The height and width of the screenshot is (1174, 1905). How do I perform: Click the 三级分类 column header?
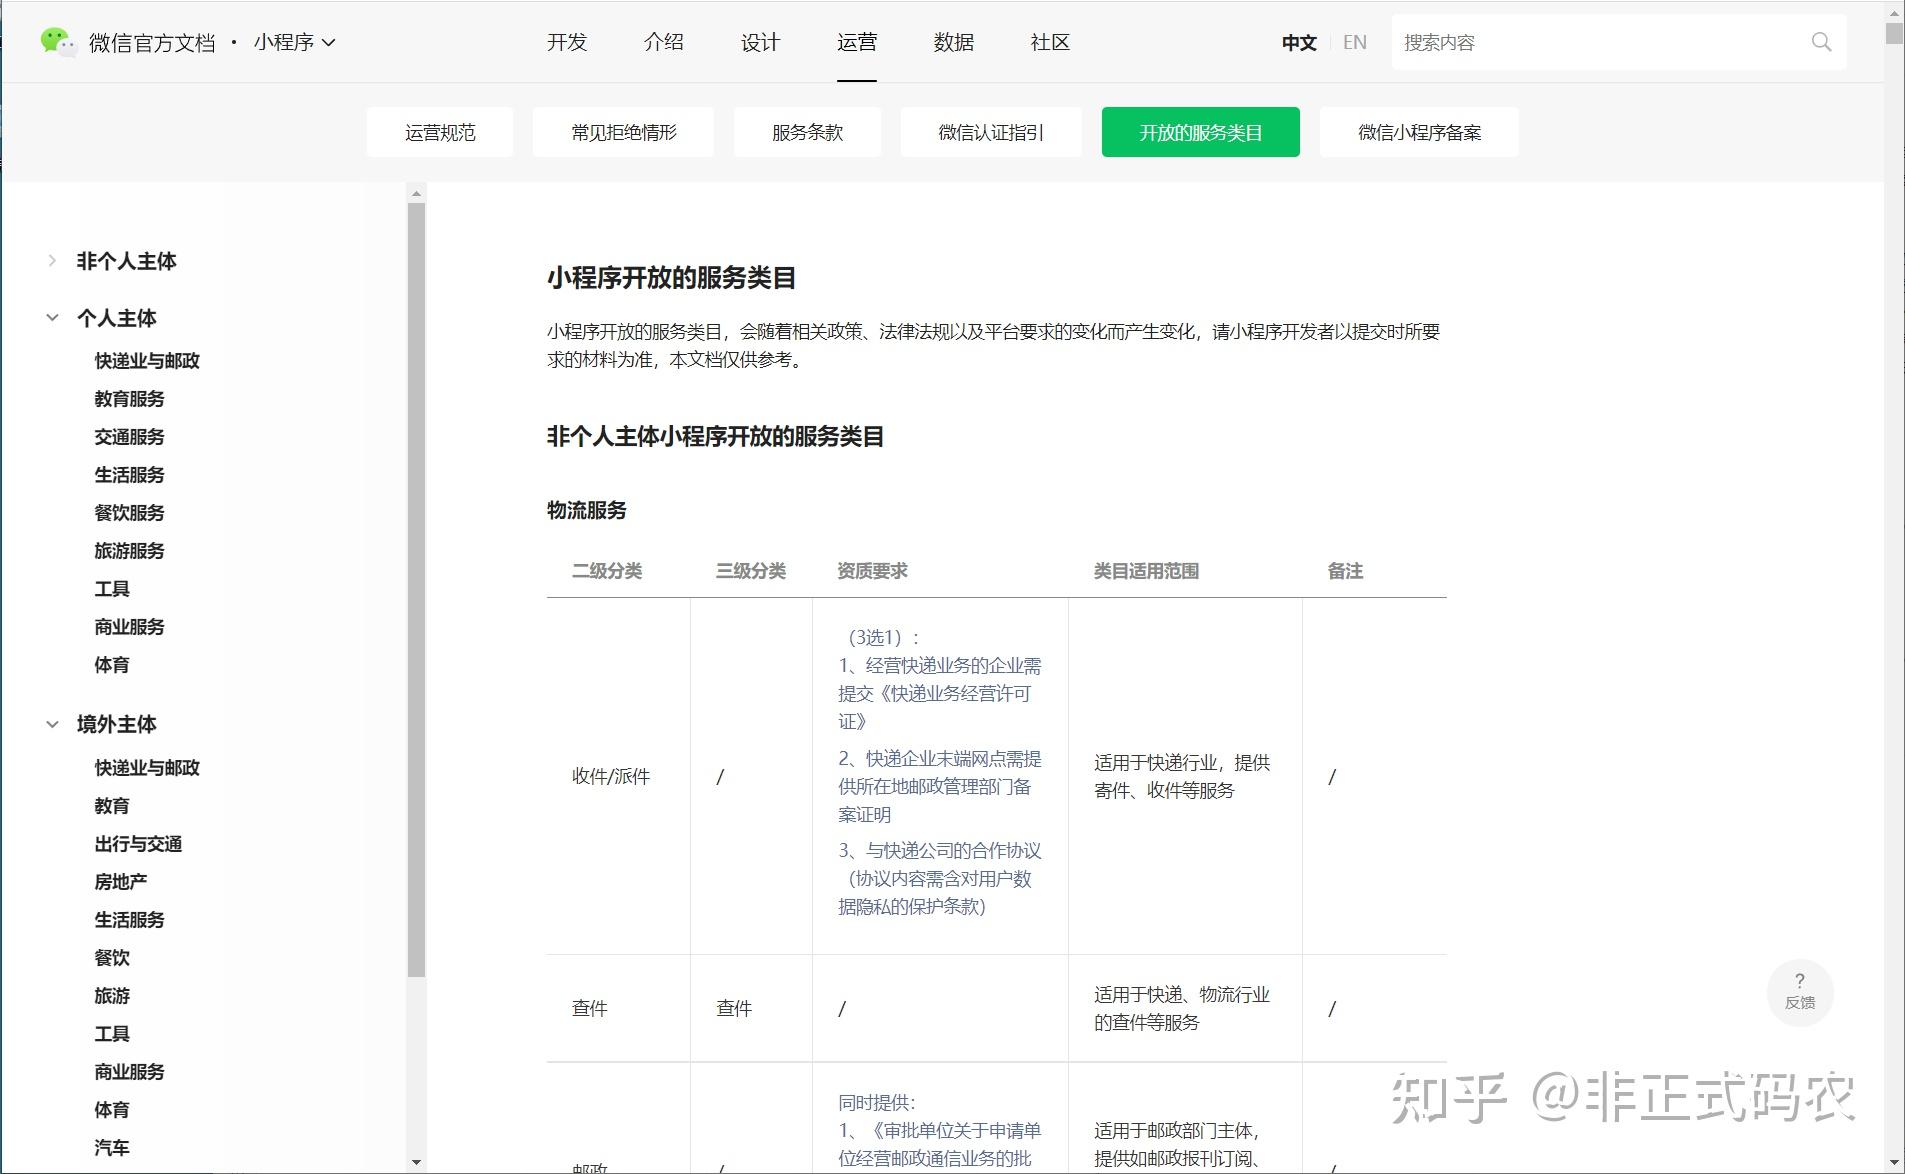751,571
